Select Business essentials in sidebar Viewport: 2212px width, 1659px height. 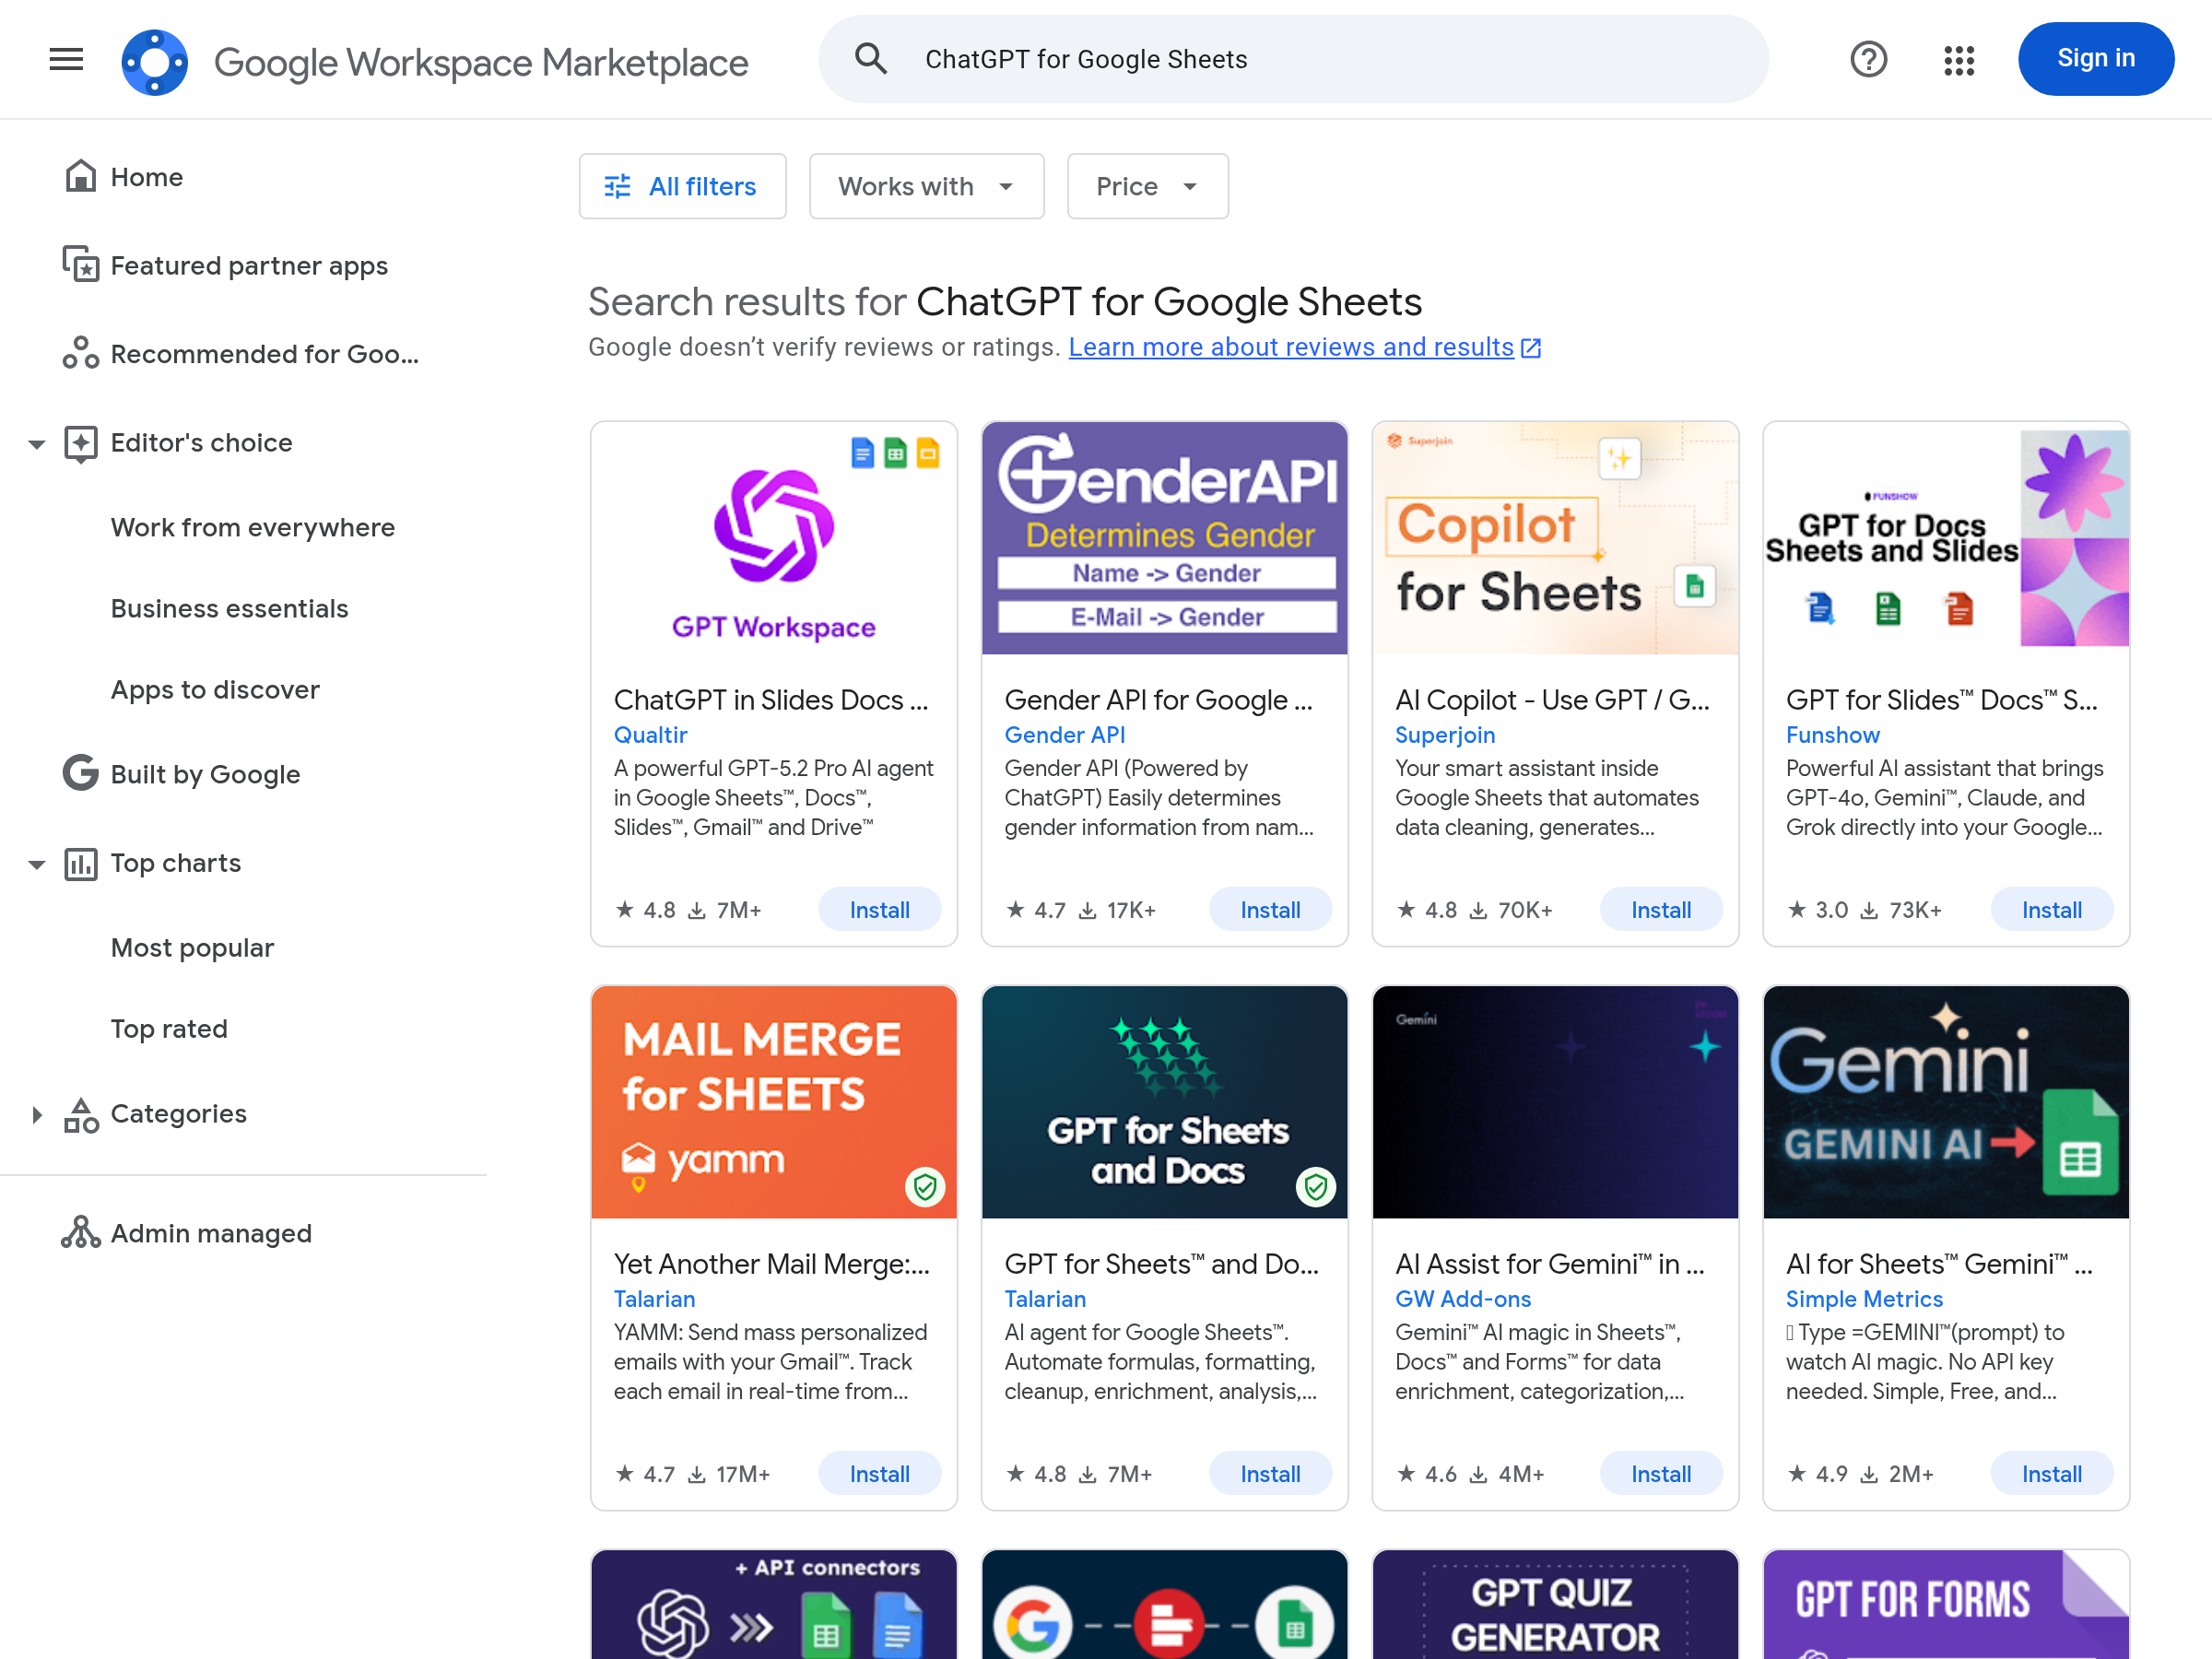229,608
